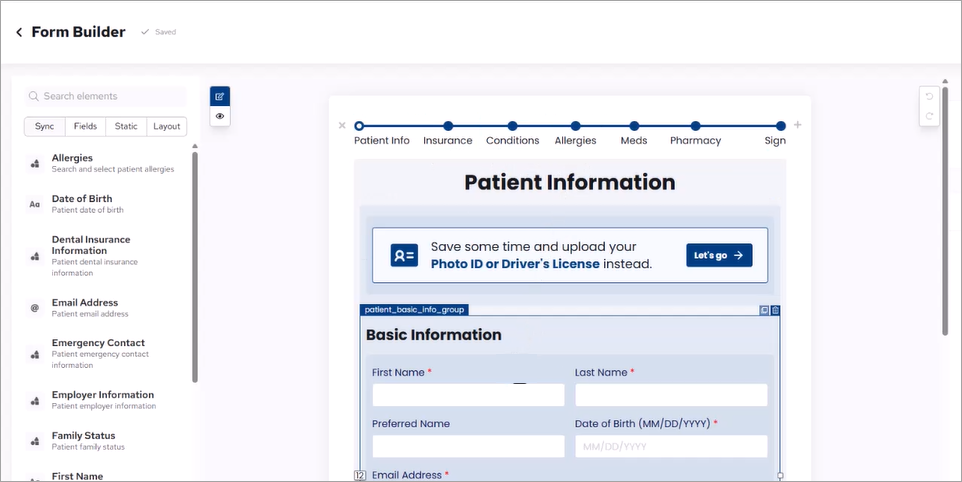Add a new step with plus icon
The image size is (962, 482).
point(797,125)
